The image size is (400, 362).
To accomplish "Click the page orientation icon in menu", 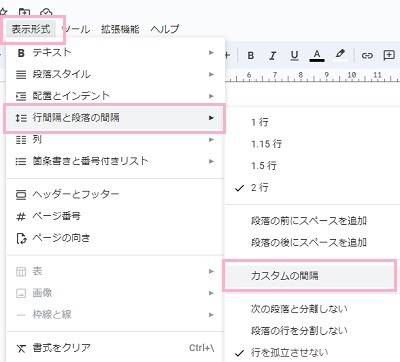I will [x=21, y=238].
